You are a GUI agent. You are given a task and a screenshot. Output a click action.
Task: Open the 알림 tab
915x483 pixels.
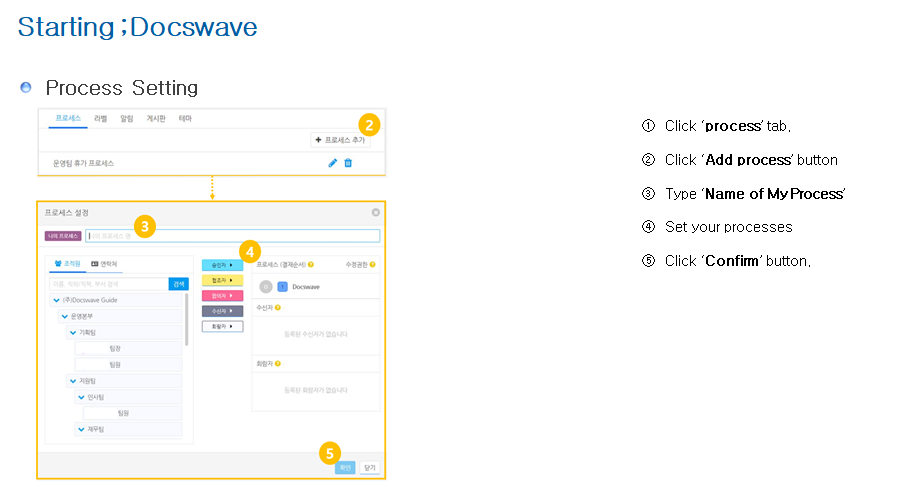pos(127,118)
